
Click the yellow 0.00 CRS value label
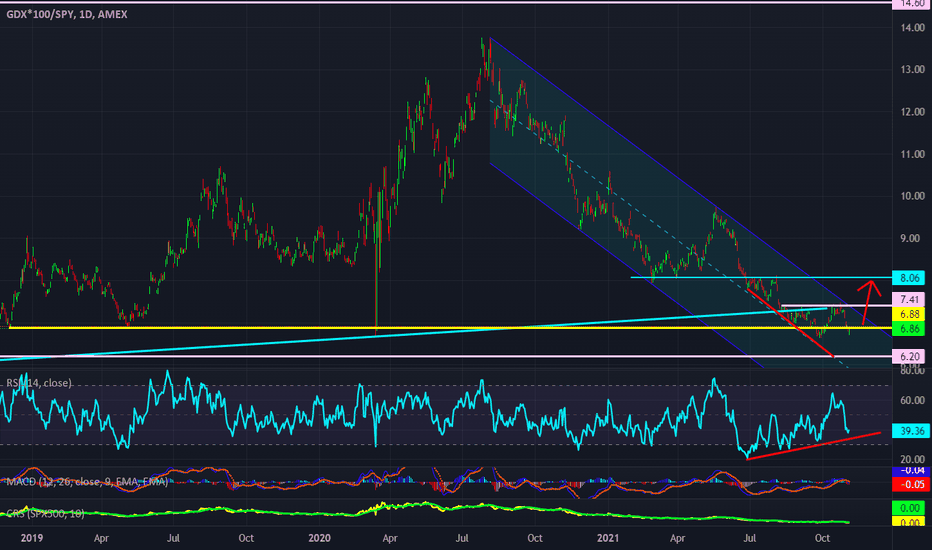(909, 521)
